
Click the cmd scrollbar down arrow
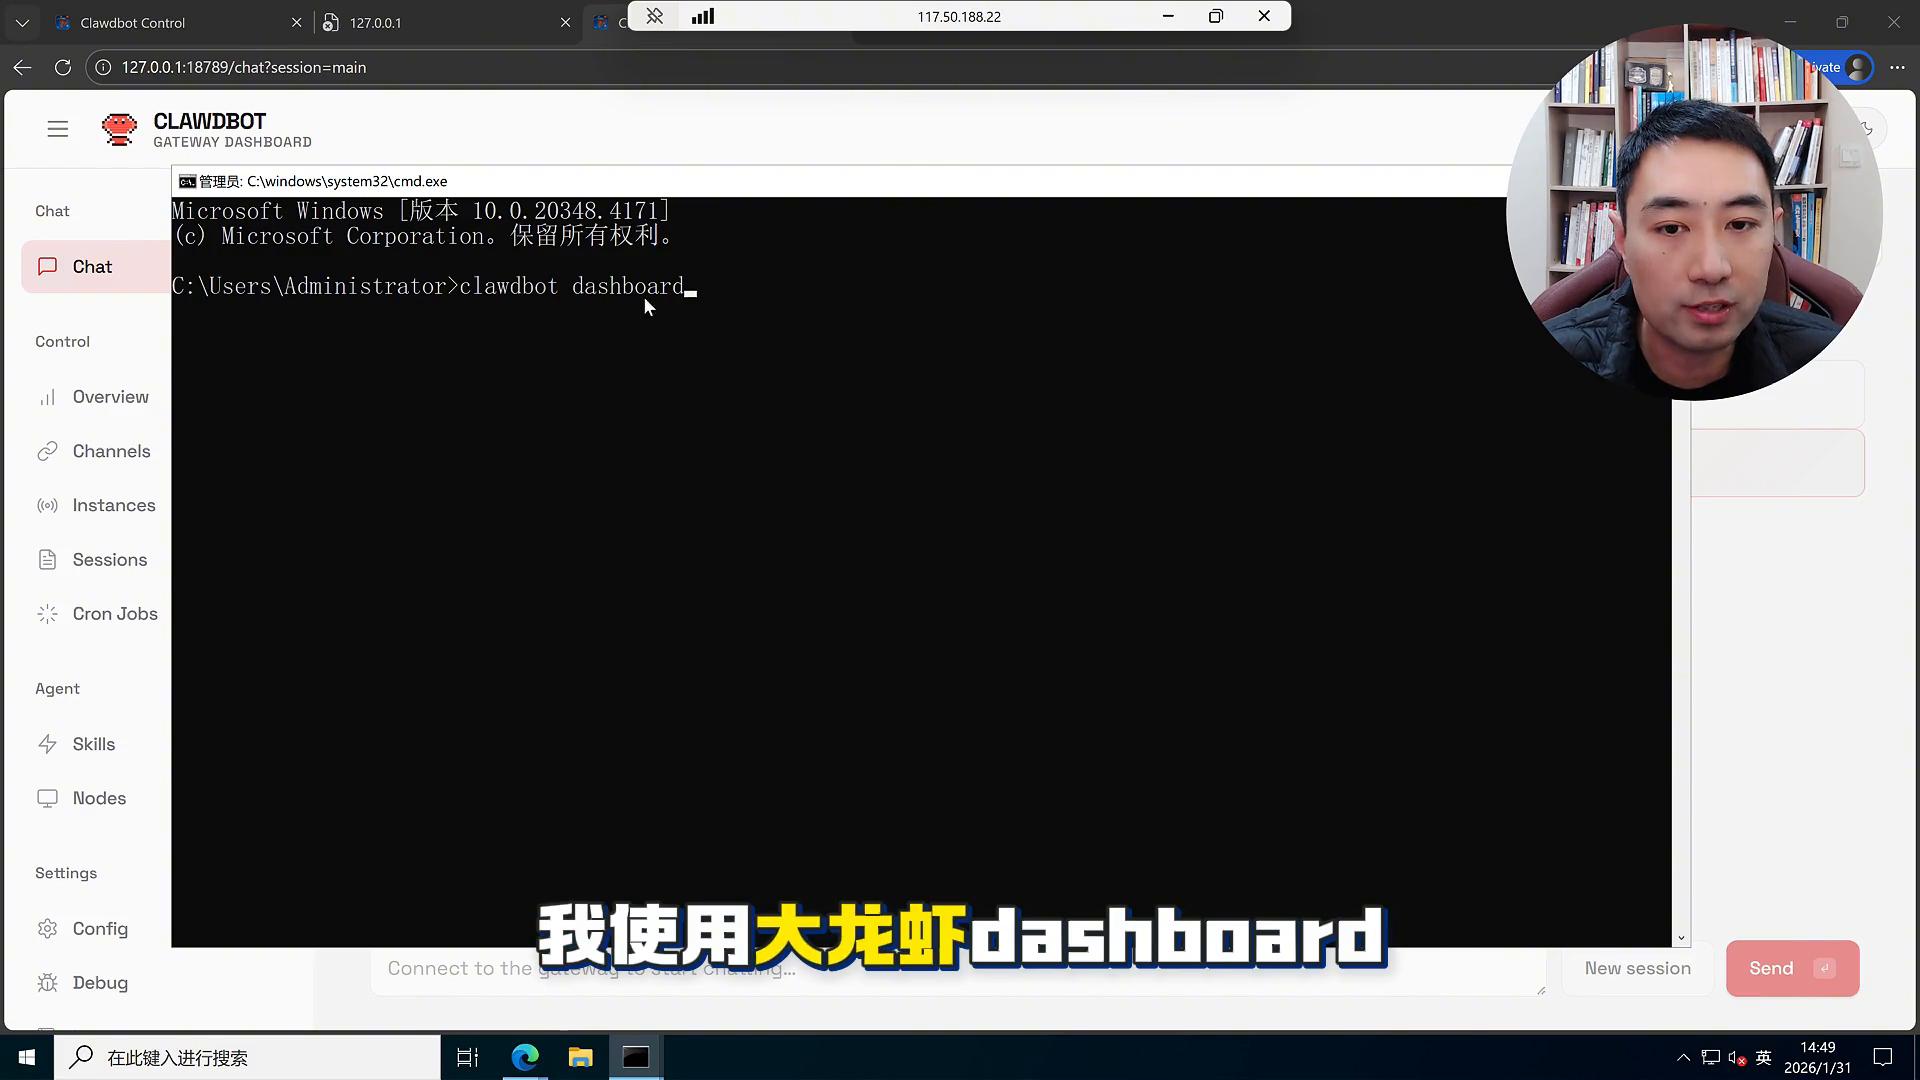click(1681, 938)
